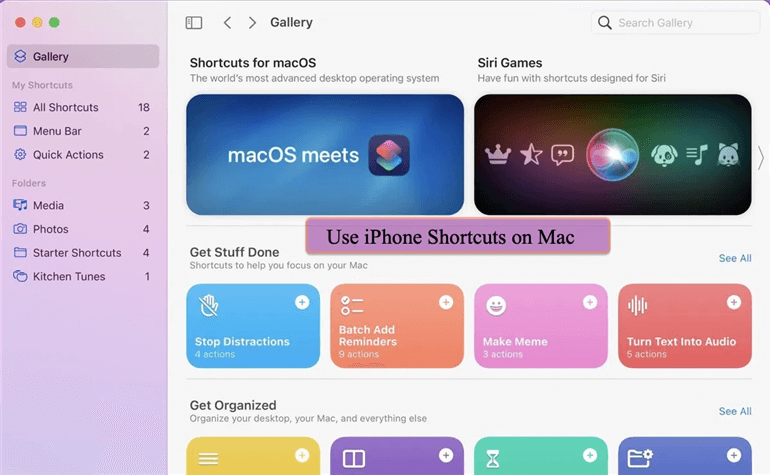The height and width of the screenshot is (475, 770).
Task: Select Gallery in the sidebar
Action: point(83,56)
